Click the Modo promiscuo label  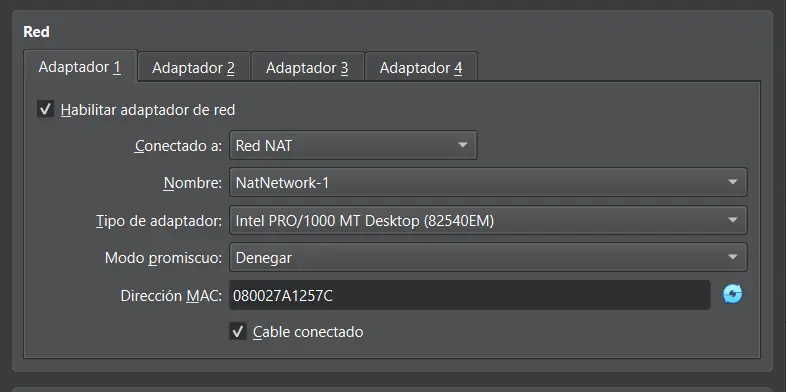click(x=163, y=258)
